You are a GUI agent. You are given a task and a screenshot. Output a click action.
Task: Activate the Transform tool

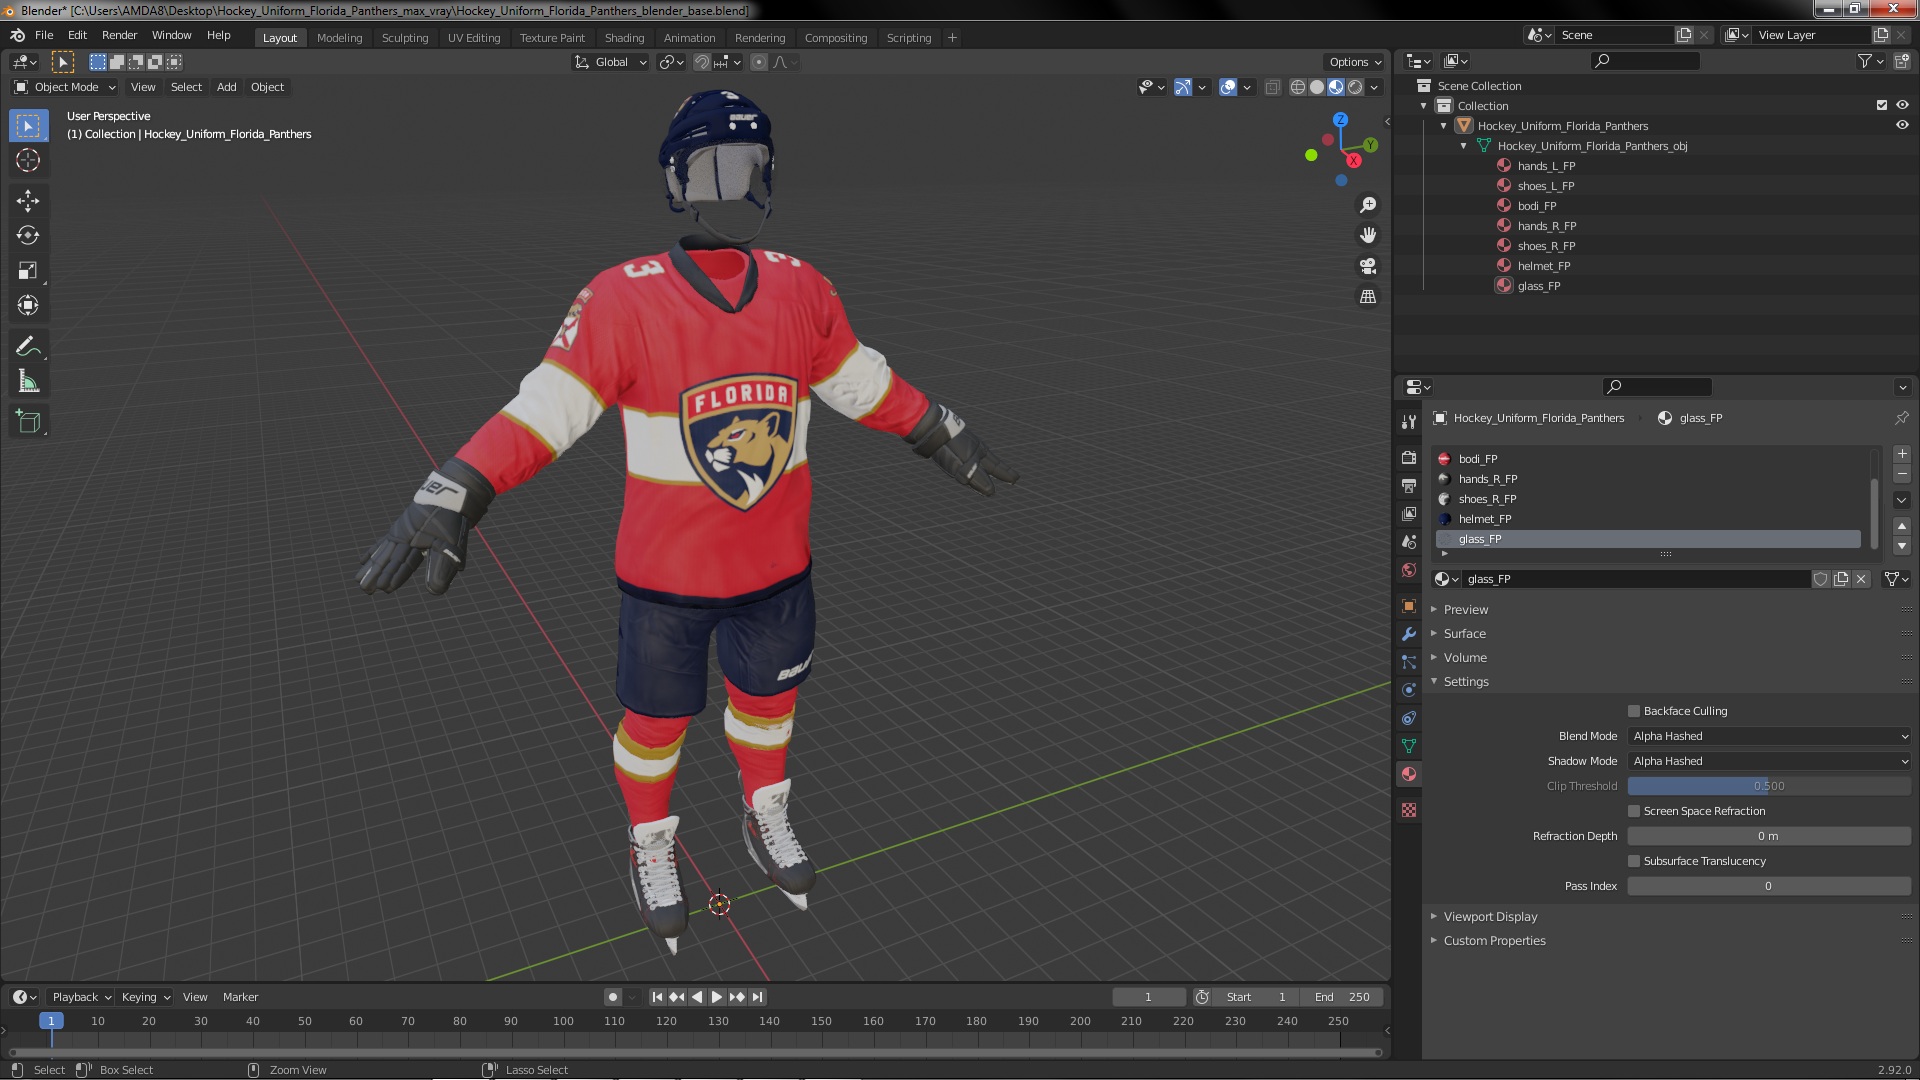(x=28, y=306)
